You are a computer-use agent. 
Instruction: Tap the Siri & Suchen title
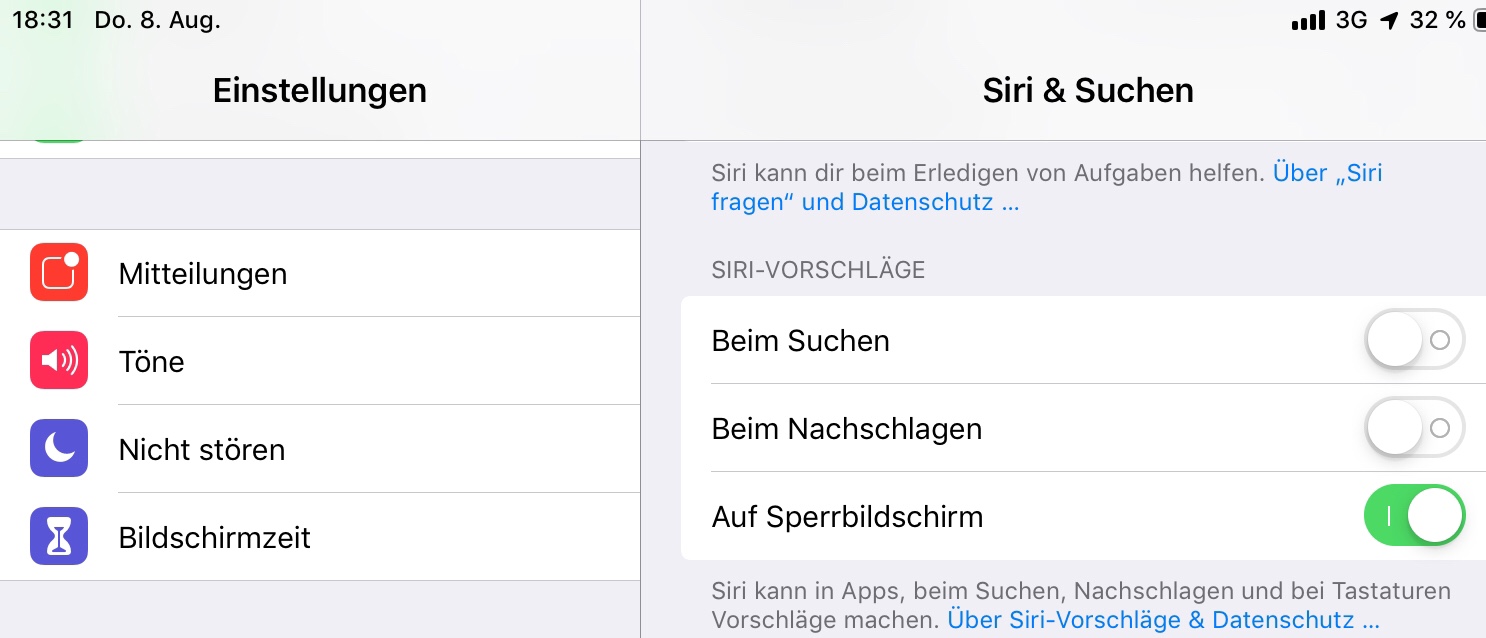pyautogui.click(x=1088, y=91)
